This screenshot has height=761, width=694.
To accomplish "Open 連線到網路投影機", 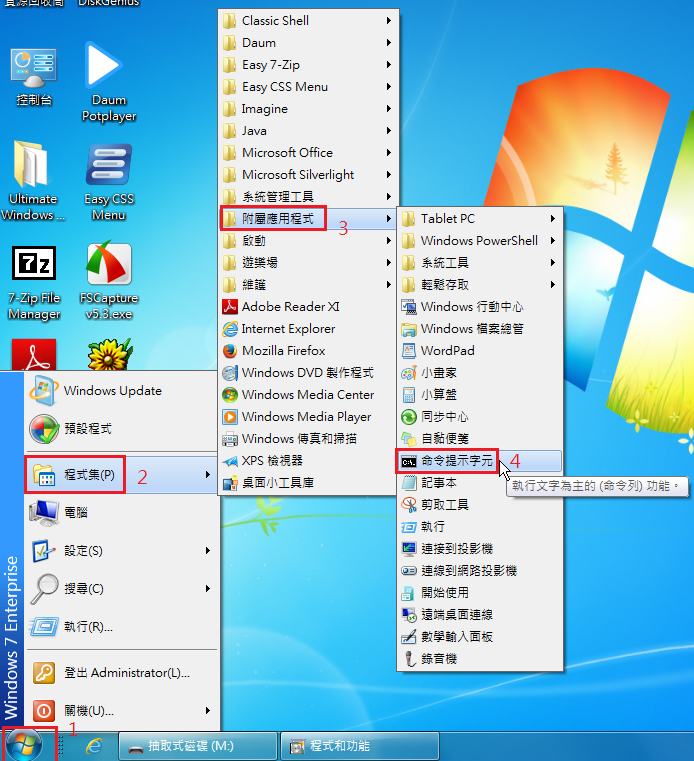I will (480, 571).
